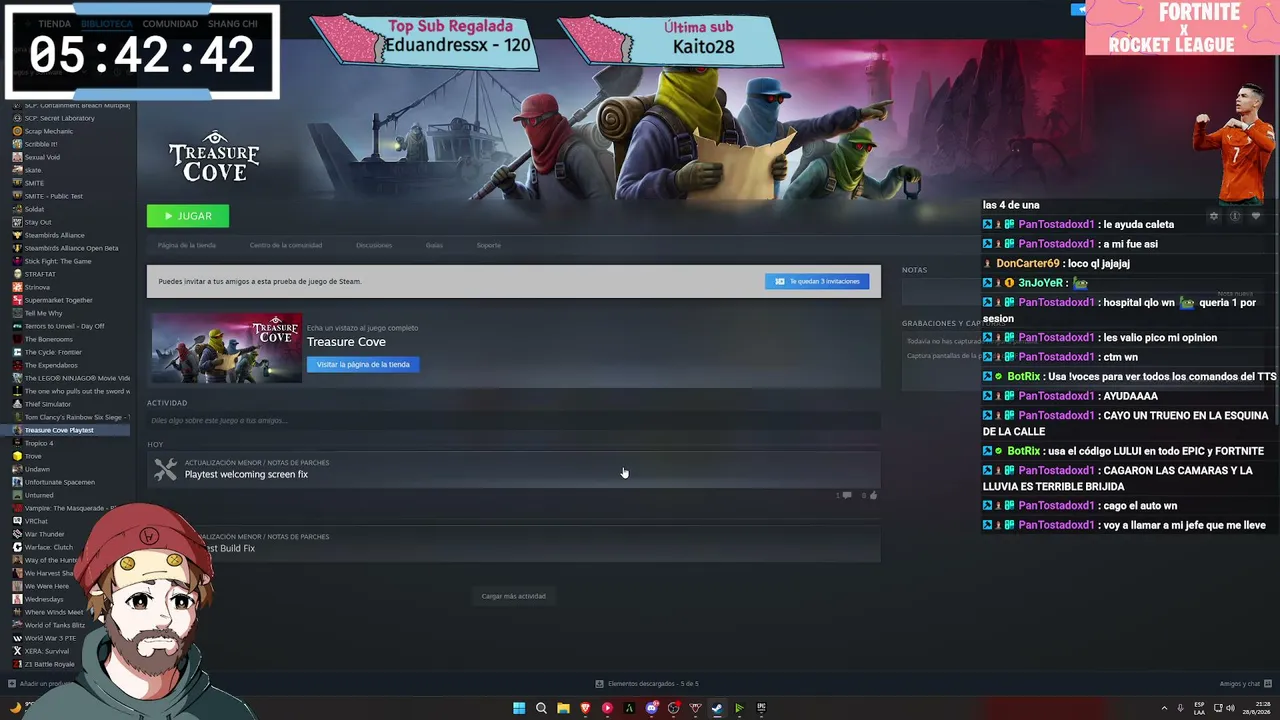
Task: Open File Explorer from the taskbar
Action: 563,708
